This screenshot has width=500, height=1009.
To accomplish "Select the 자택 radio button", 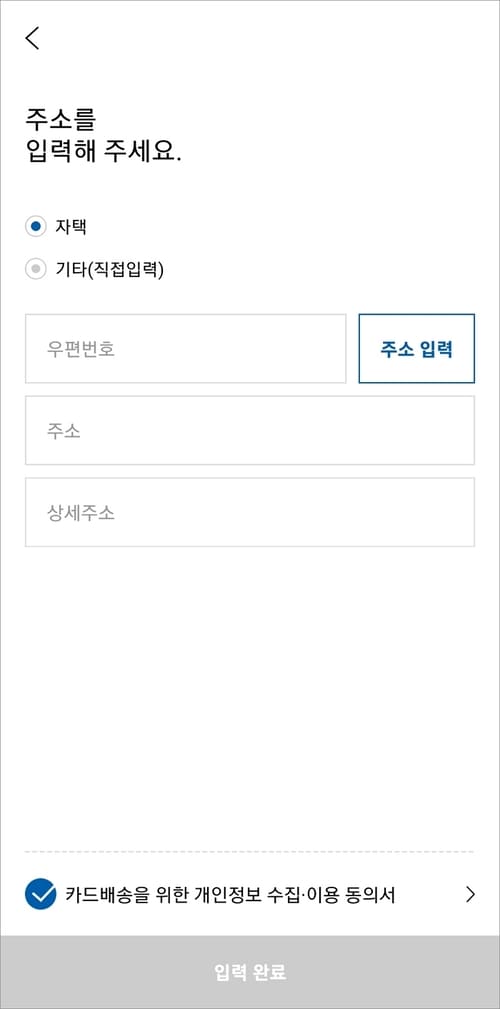I will pyautogui.click(x=35, y=227).
